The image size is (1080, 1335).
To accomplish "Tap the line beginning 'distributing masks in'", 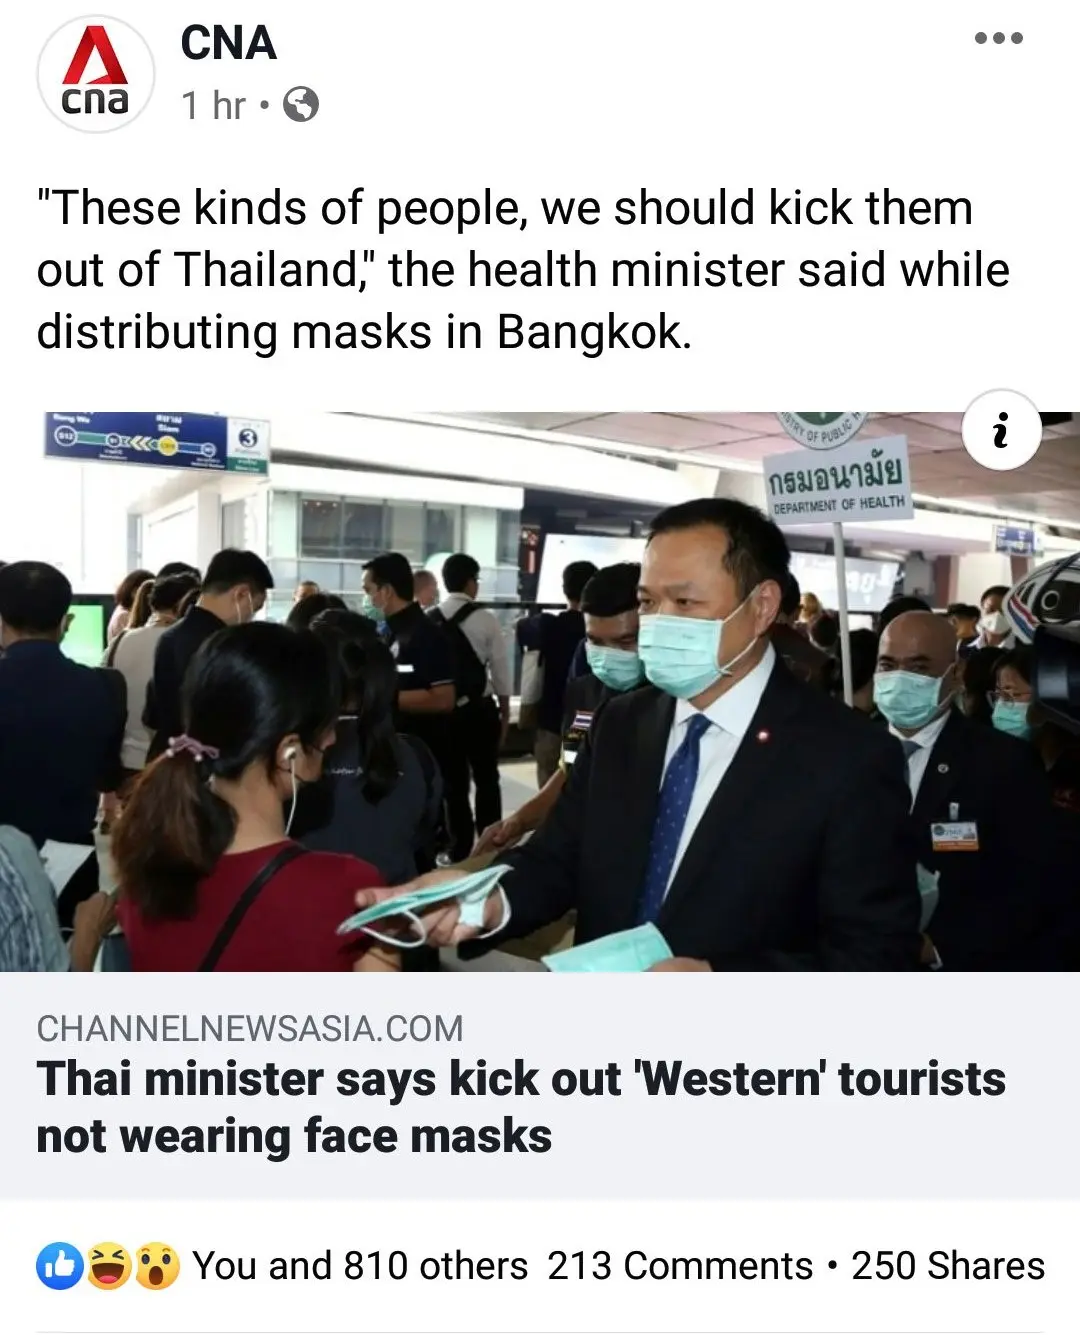I will click(364, 331).
